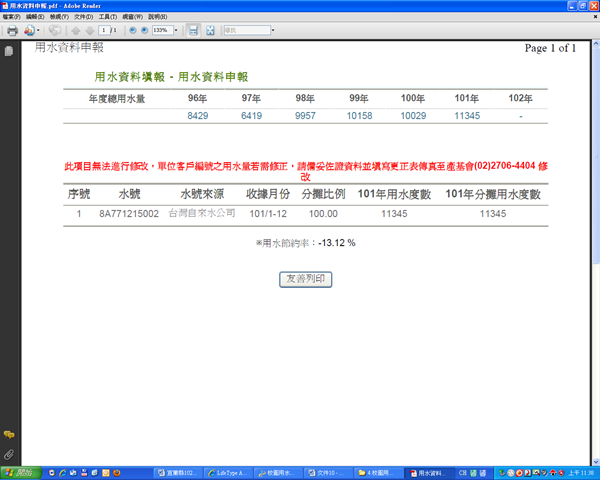
Task: Click the 101年 value 11345 in the yearly table
Action: click(x=467, y=116)
